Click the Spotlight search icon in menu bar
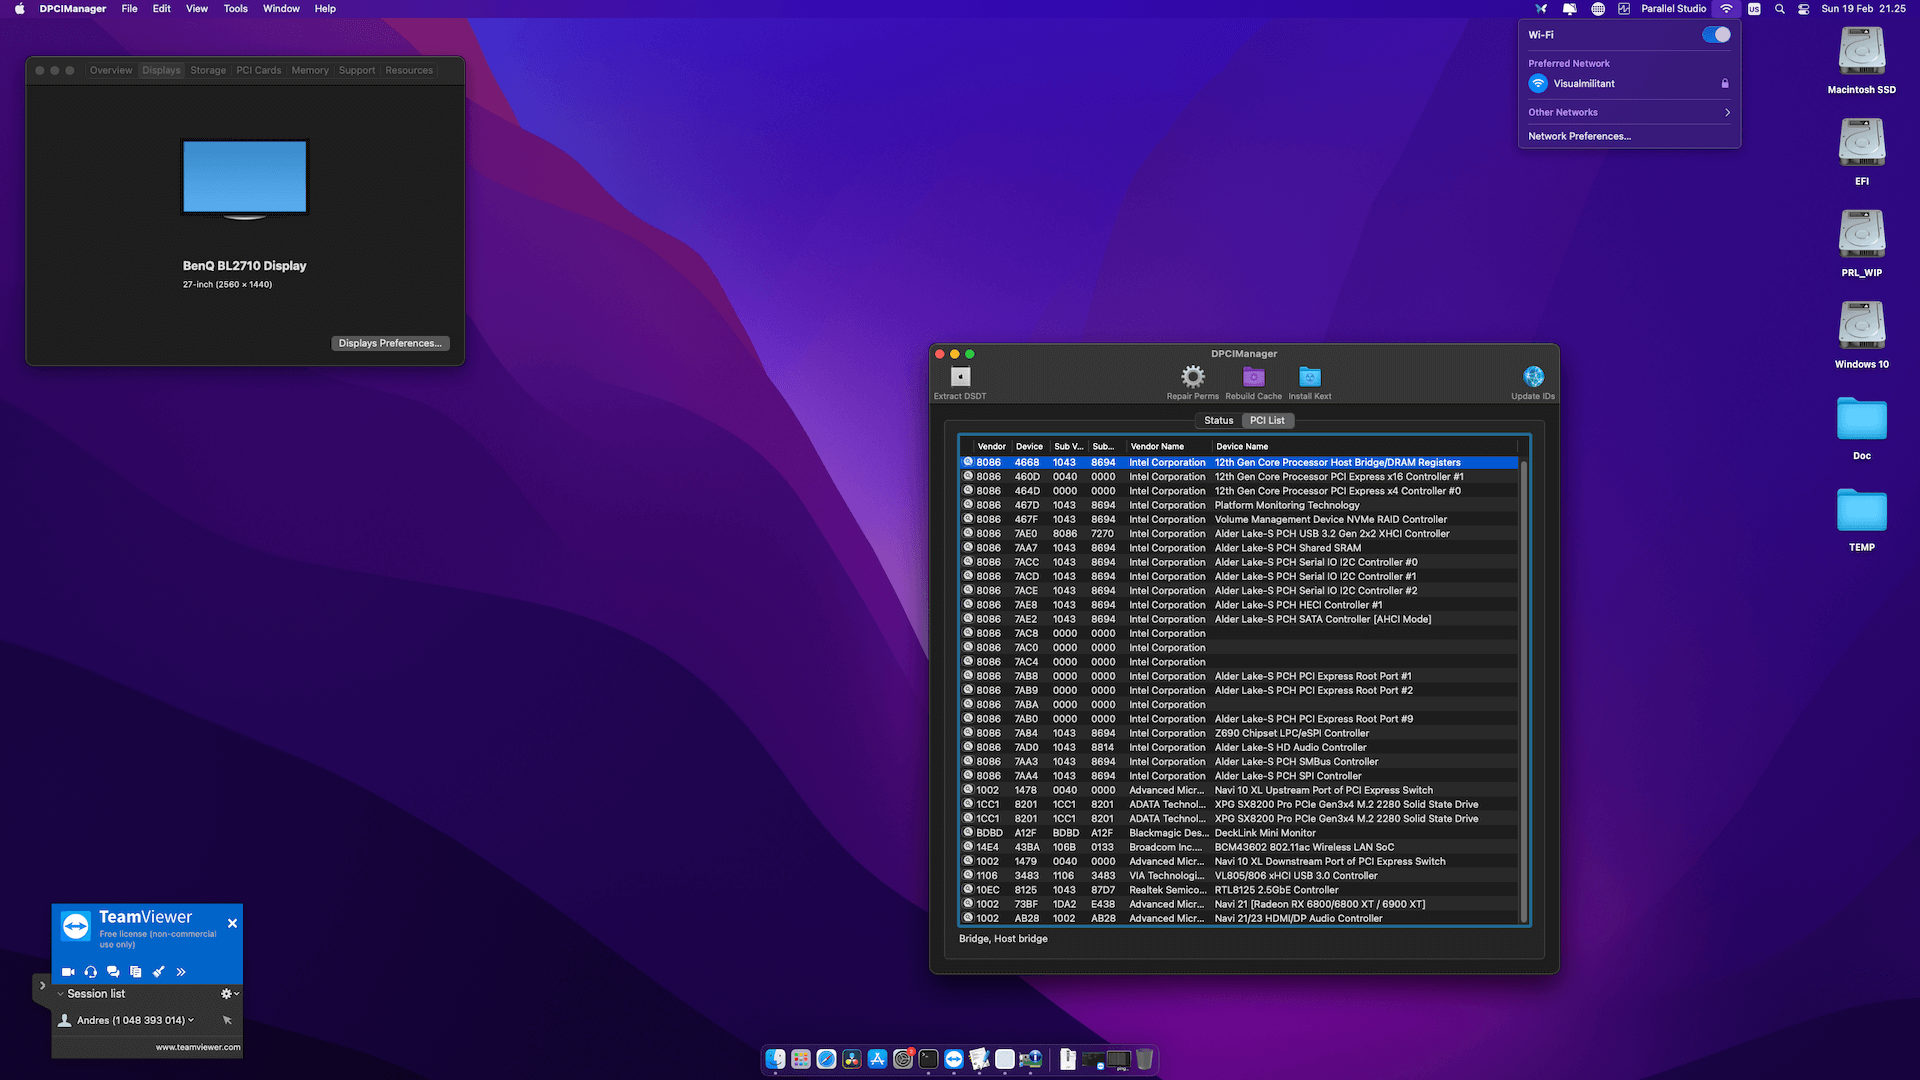Viewport: 1920px width, 1080px height. (x=1779, y=9)
